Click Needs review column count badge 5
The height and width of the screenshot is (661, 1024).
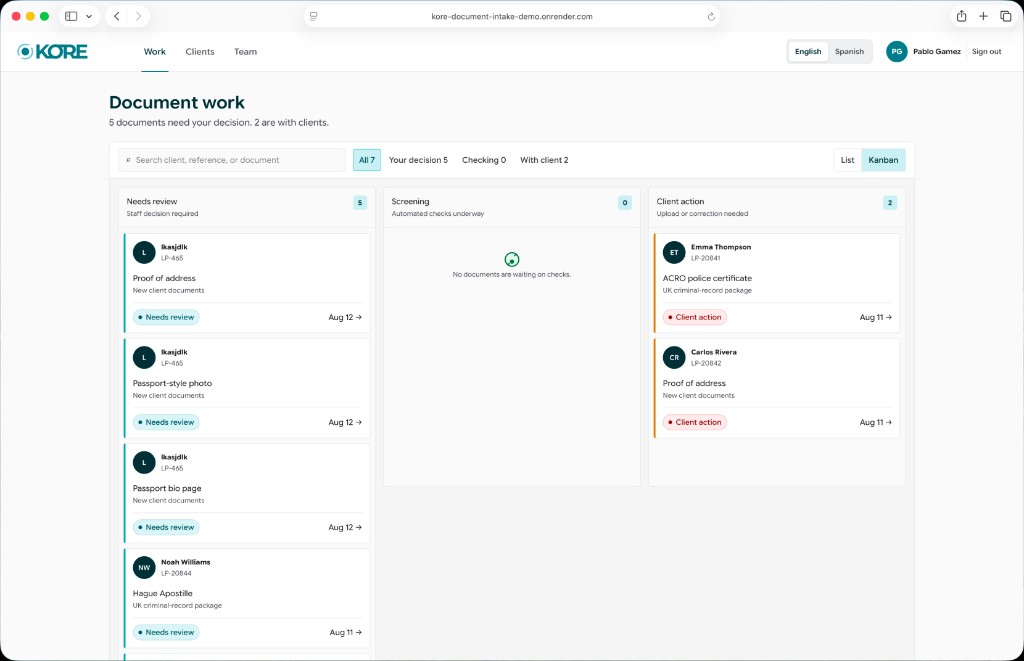pos(360,202)
